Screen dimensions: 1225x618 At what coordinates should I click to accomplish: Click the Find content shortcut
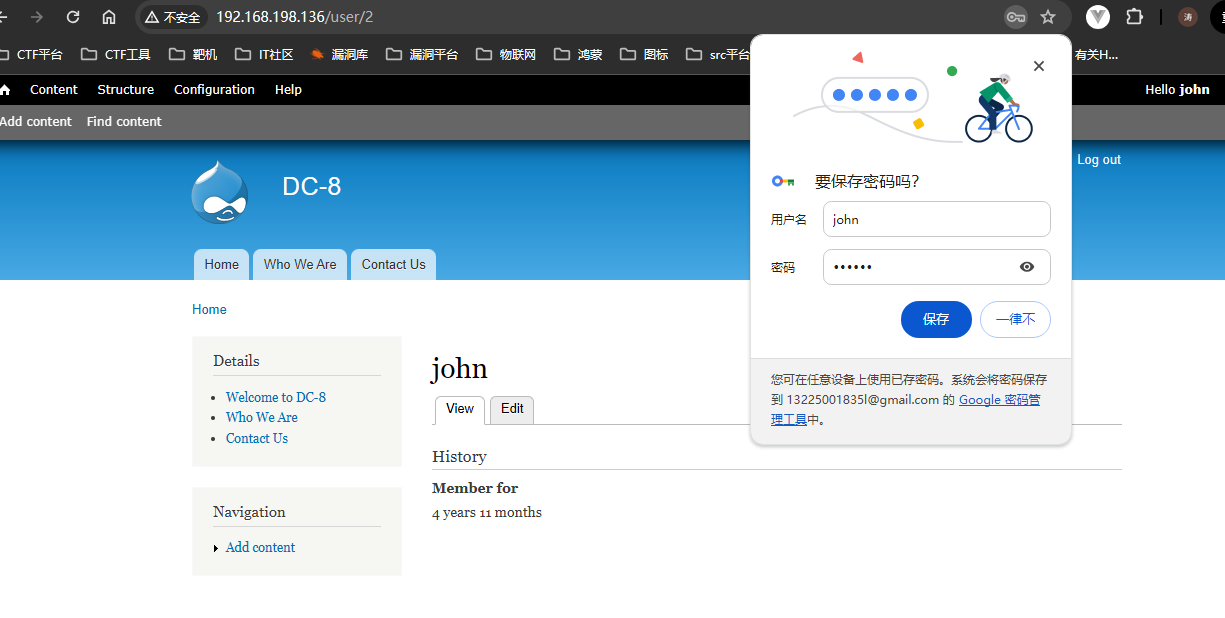pyautogui.click(x=124, y=121)
